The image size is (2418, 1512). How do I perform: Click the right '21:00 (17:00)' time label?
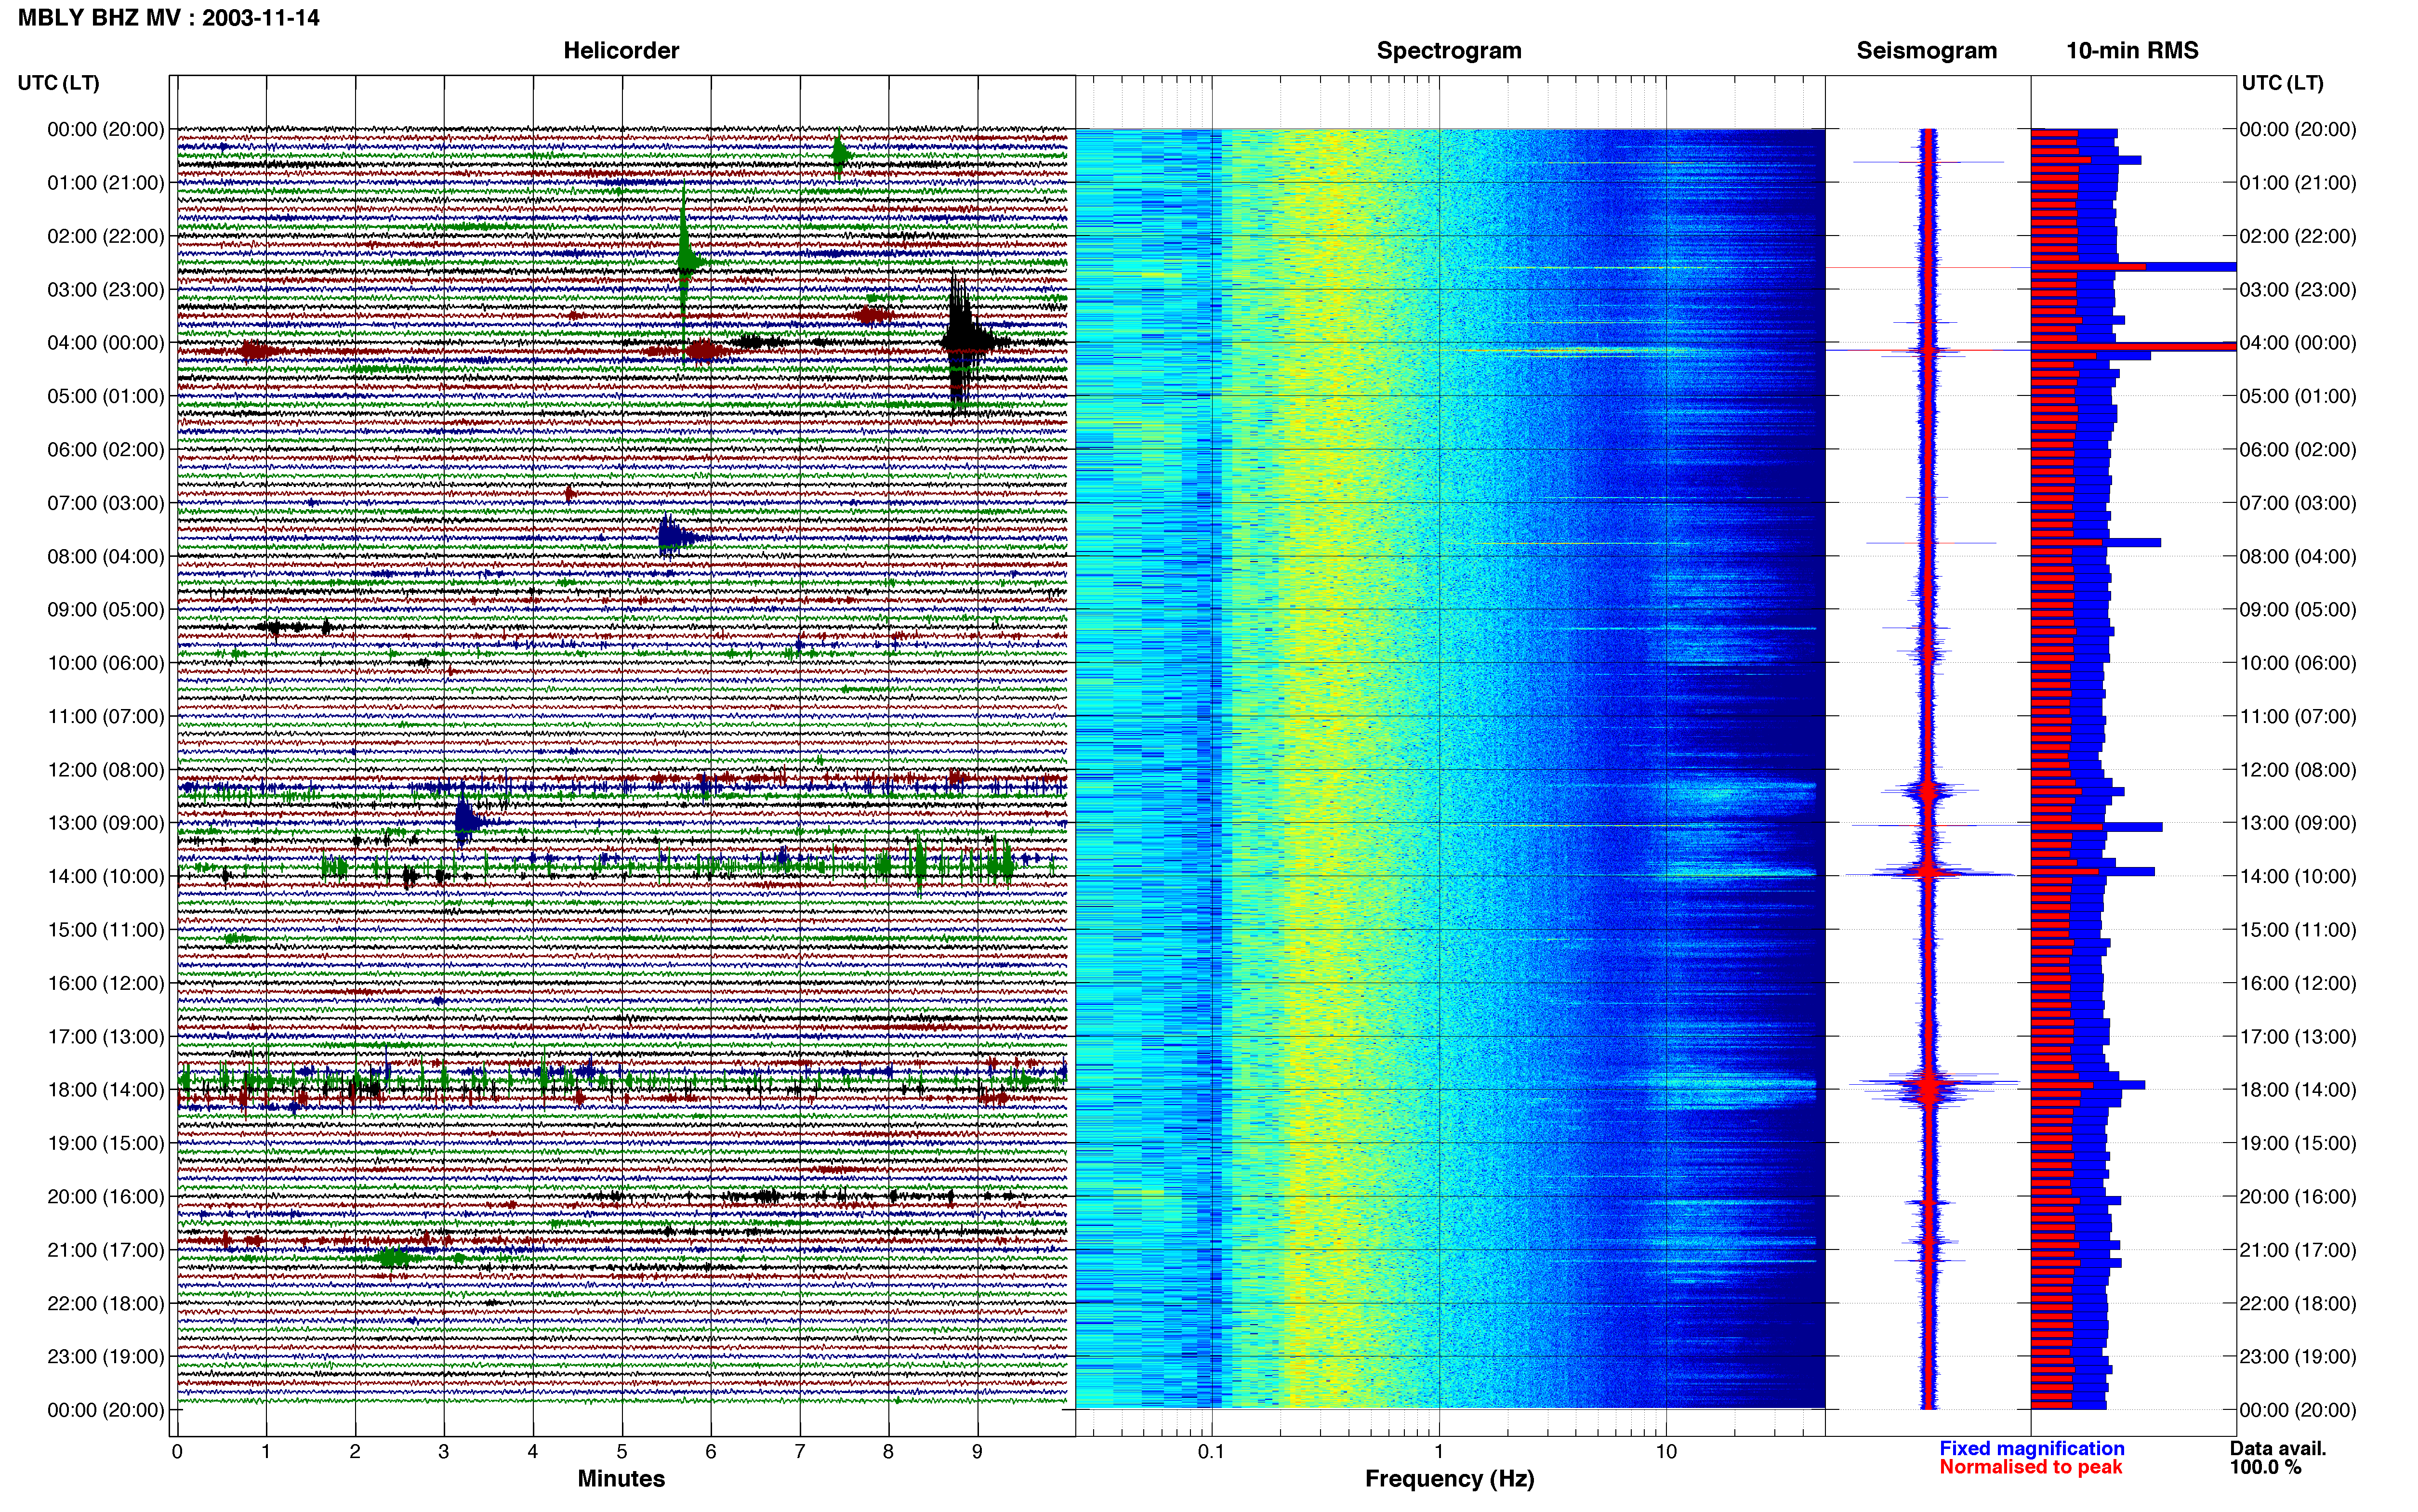(2298, 1249)
